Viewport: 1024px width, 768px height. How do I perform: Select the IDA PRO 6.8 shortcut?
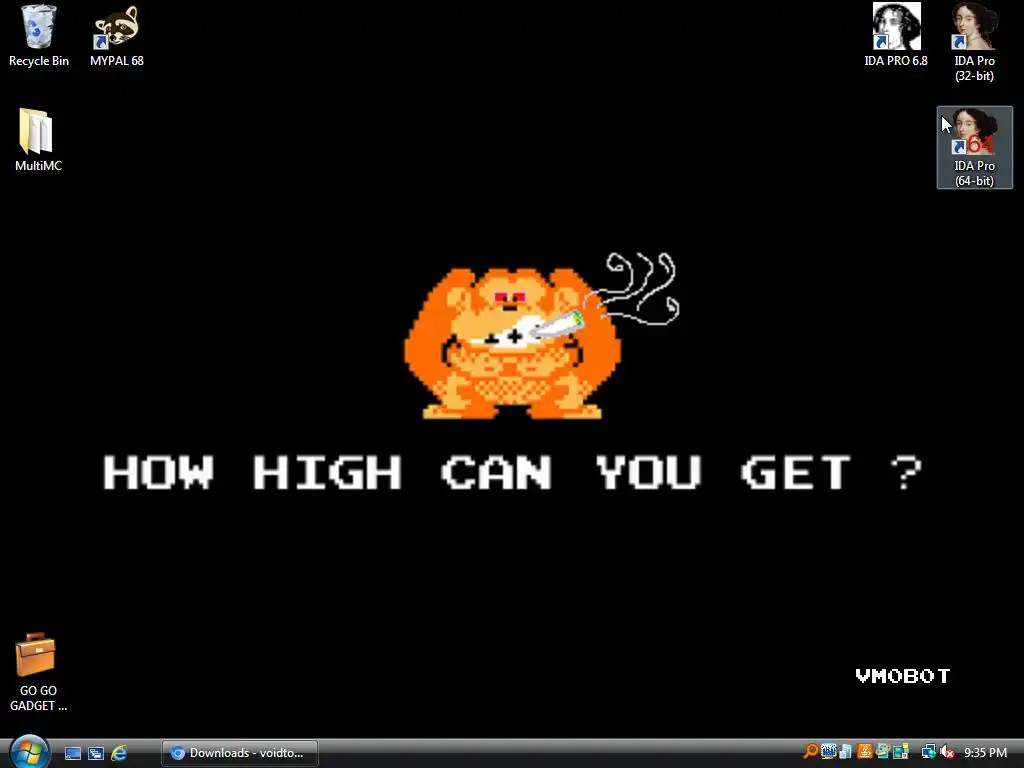click(896, 36)
